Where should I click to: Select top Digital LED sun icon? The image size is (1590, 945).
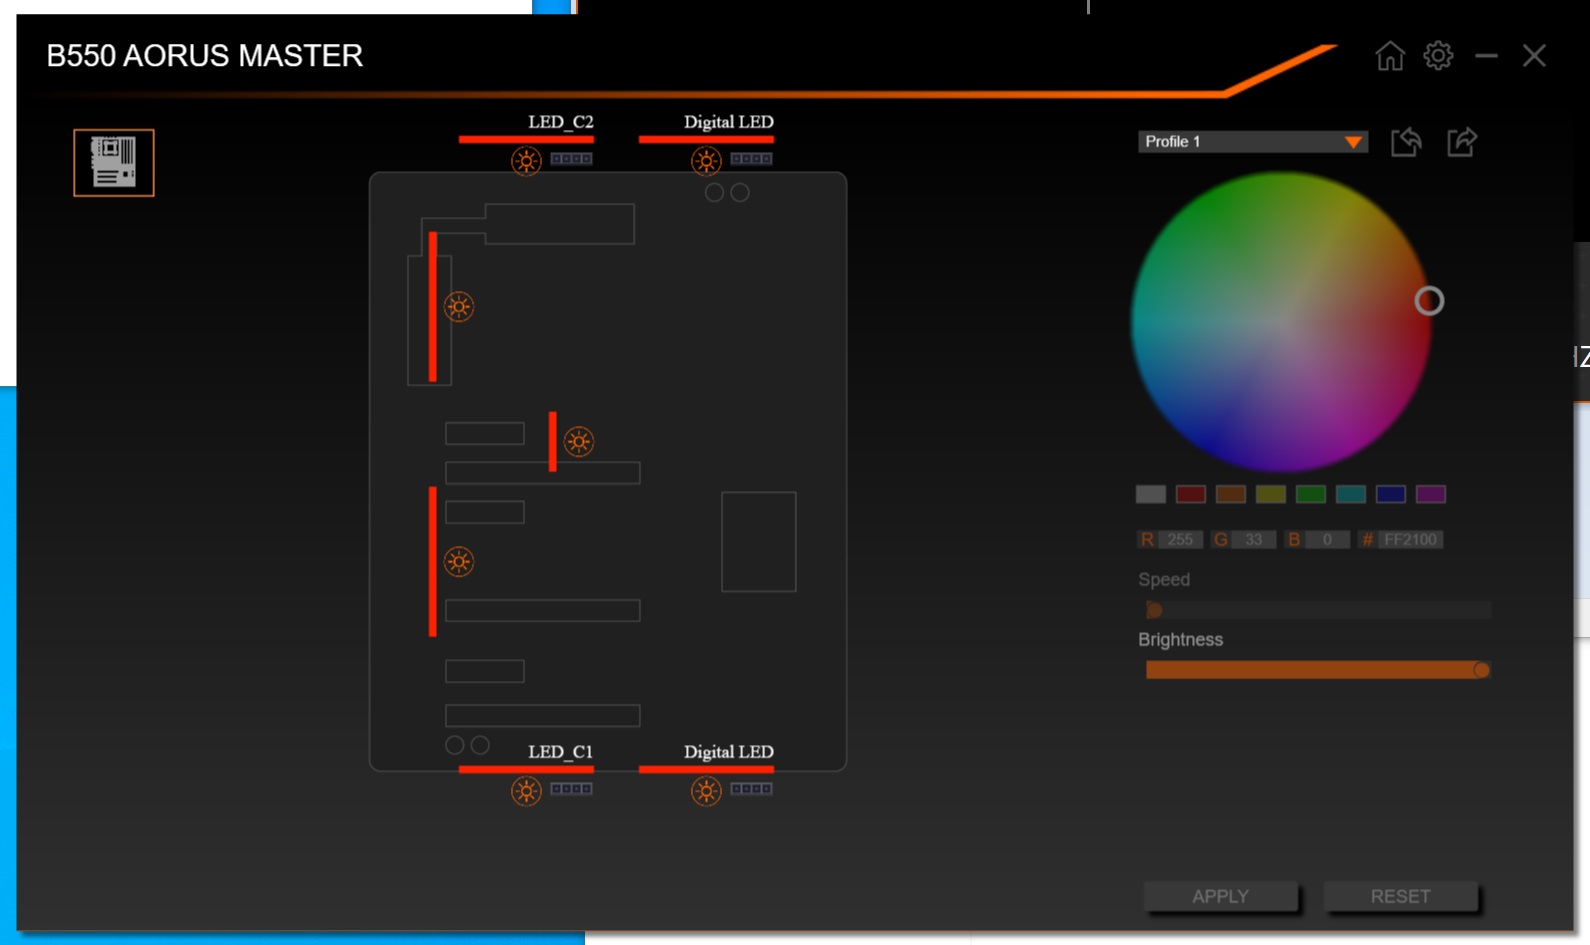(x=706, y=160)
